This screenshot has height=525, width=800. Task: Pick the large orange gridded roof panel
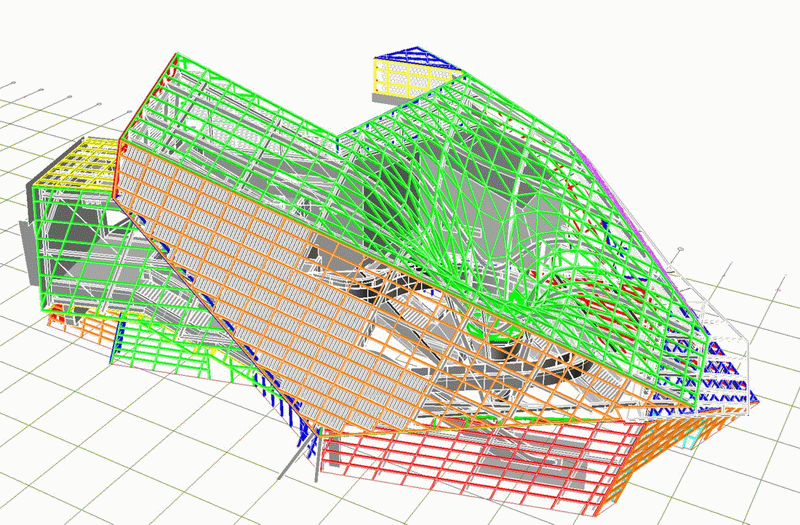click(x=327, y=291)
